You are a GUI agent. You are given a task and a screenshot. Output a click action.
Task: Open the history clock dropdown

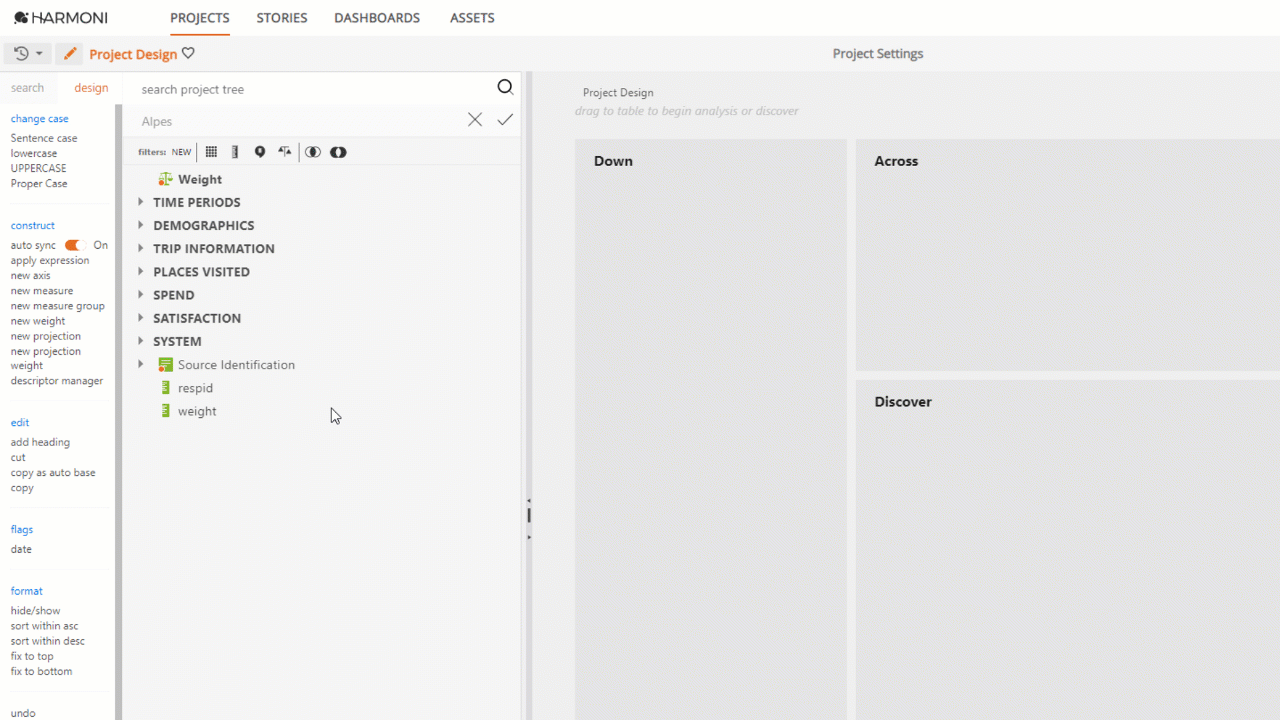click(28, 54)
